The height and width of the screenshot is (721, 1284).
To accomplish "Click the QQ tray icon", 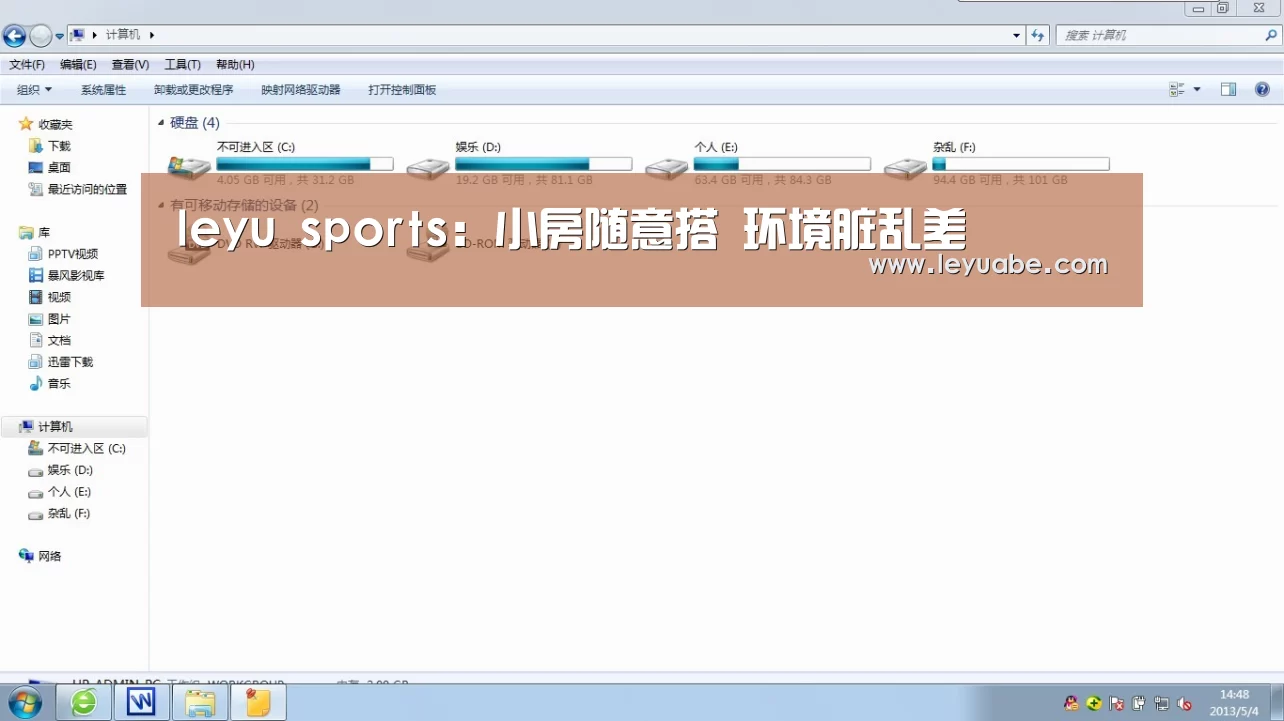I will pyautogui.click(x=1072, y=703).
